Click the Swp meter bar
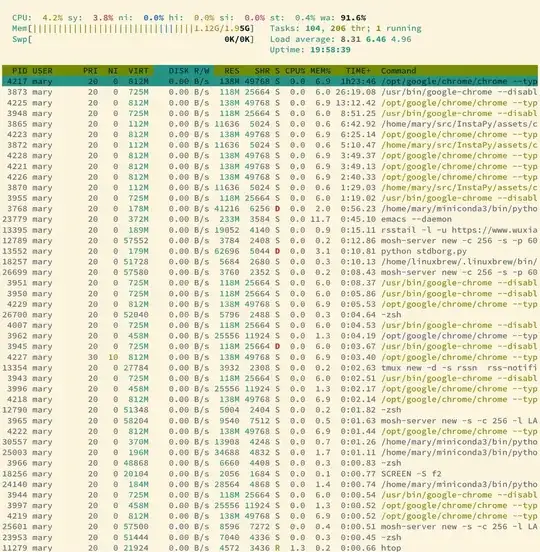The width and height of the screenshot is (540, 552). [133, 39]
